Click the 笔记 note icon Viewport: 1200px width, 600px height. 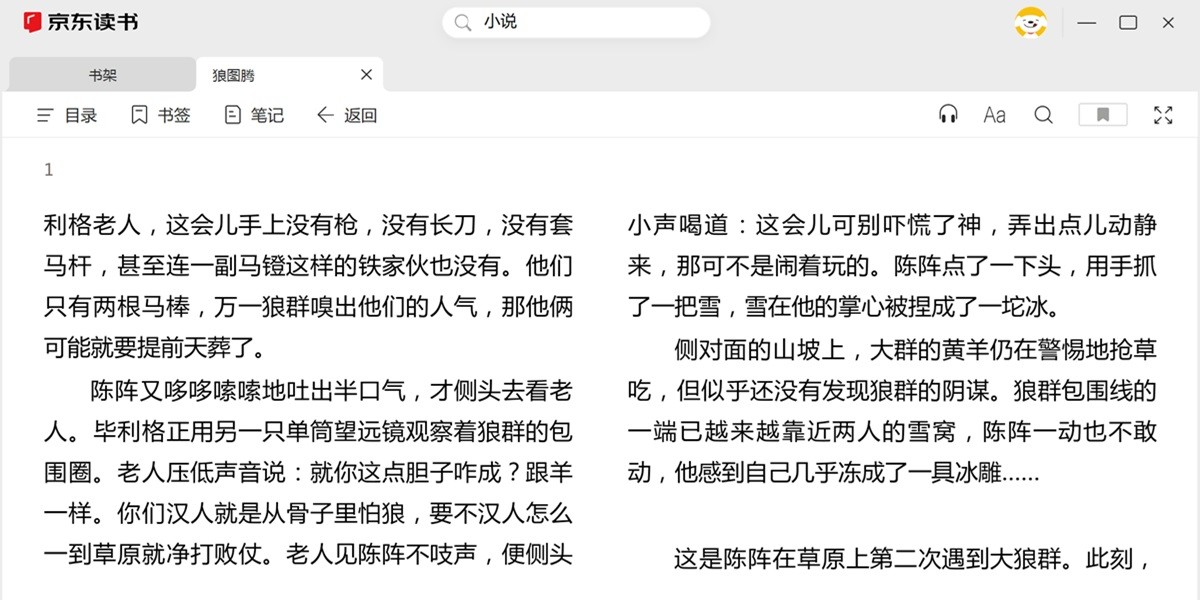(233, 115)
